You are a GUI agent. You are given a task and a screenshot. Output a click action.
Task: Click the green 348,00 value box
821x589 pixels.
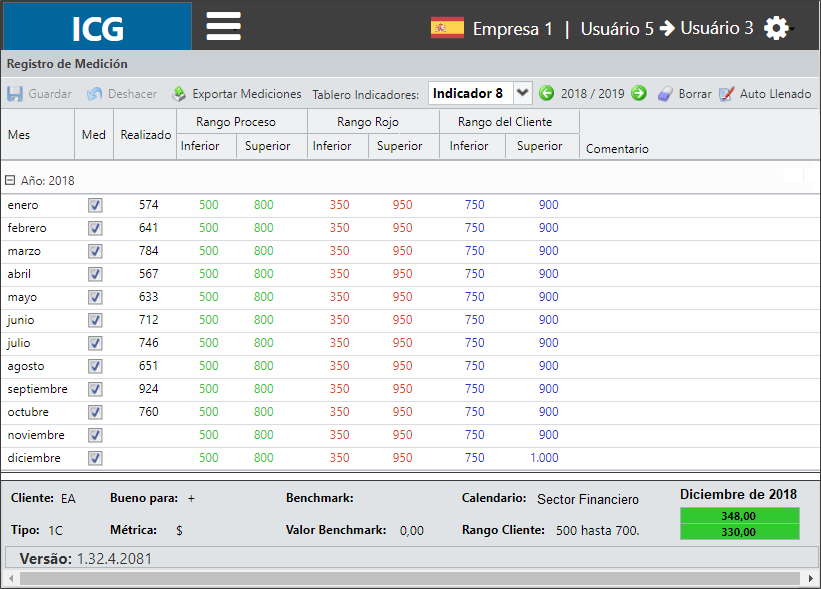739,516
